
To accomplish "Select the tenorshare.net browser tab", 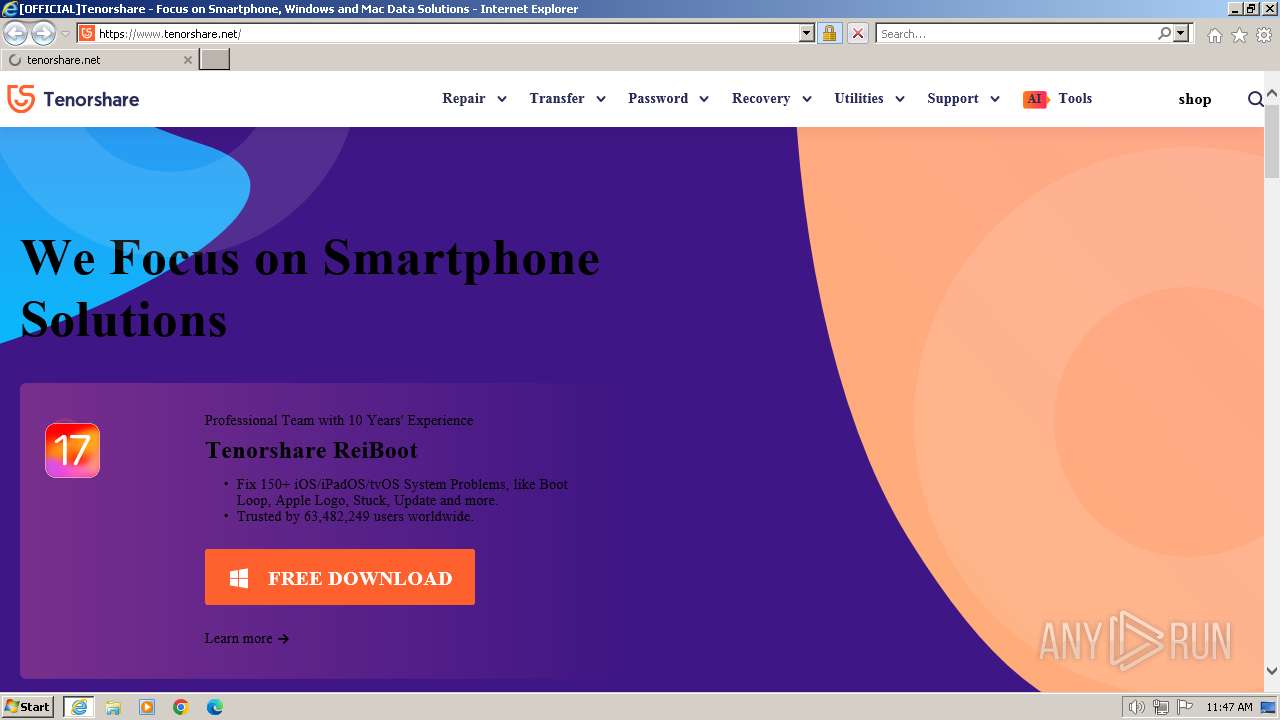I will [99, 60].
